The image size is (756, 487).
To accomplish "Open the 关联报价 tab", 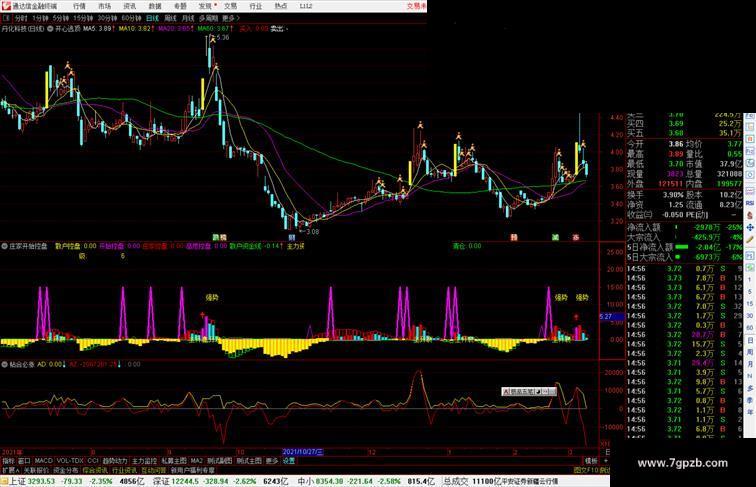I will [36, 470].
